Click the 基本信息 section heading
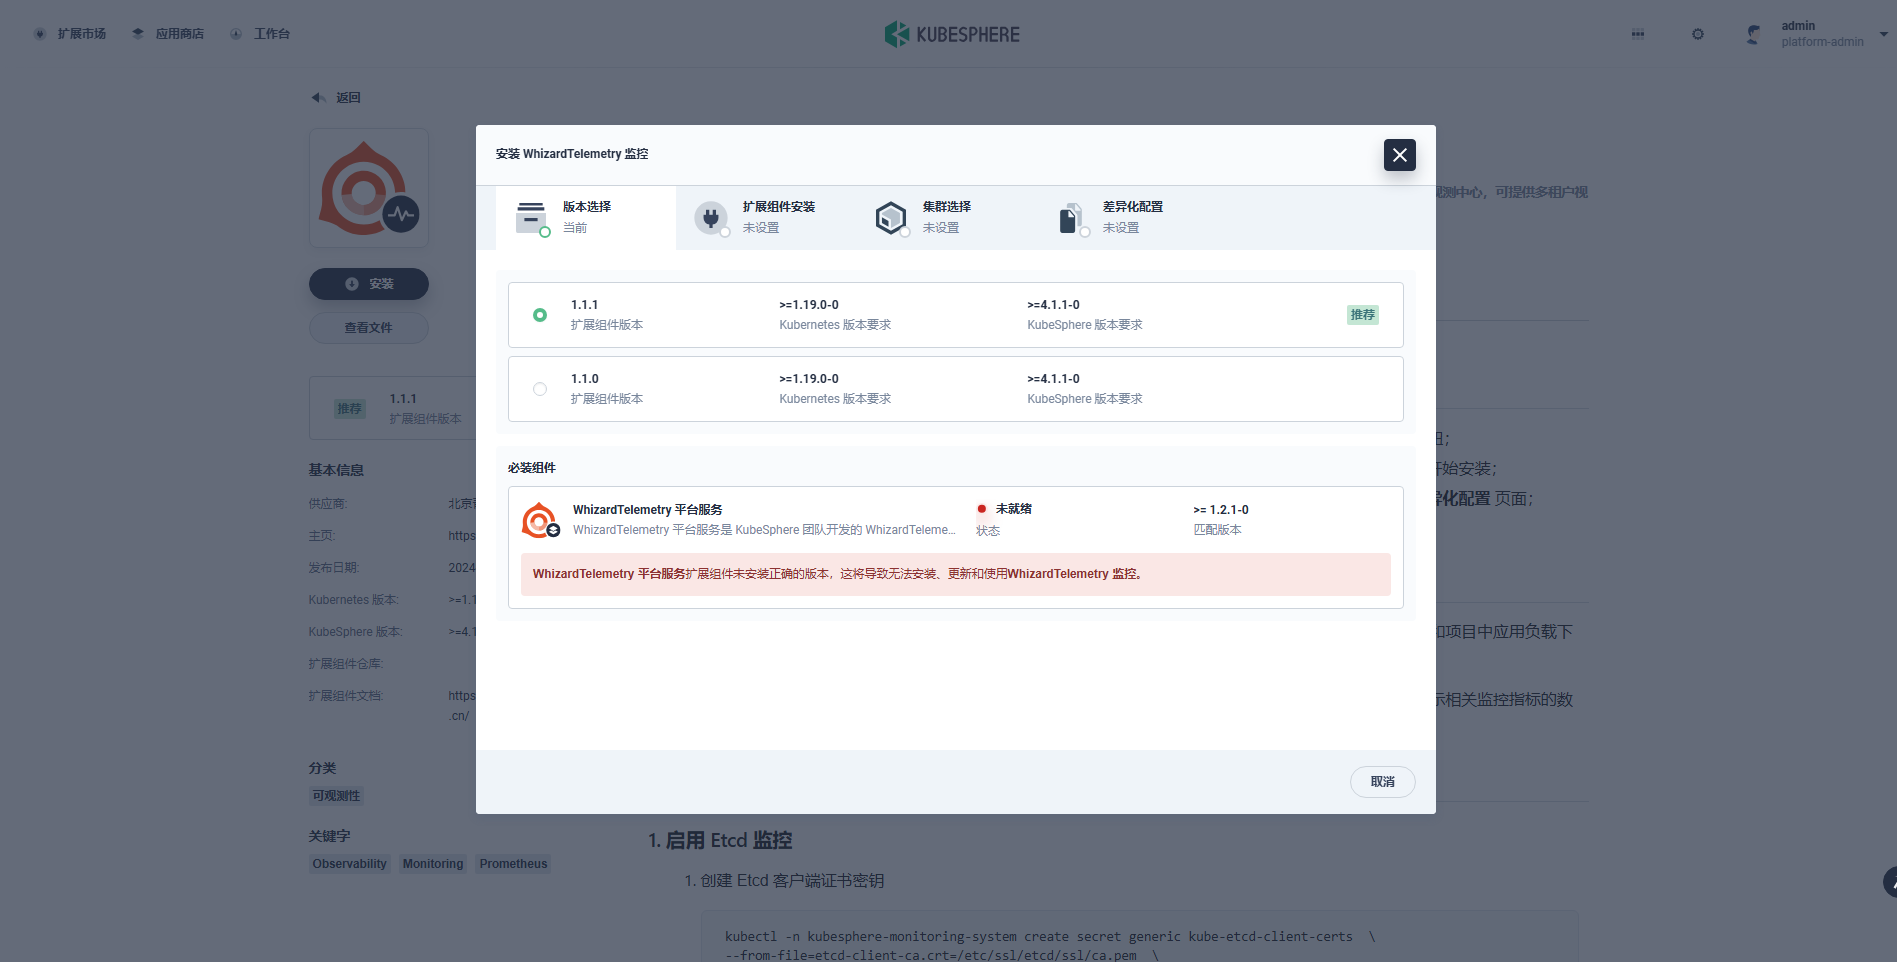This screenshot has width=1897, height=962. [336, 470]
